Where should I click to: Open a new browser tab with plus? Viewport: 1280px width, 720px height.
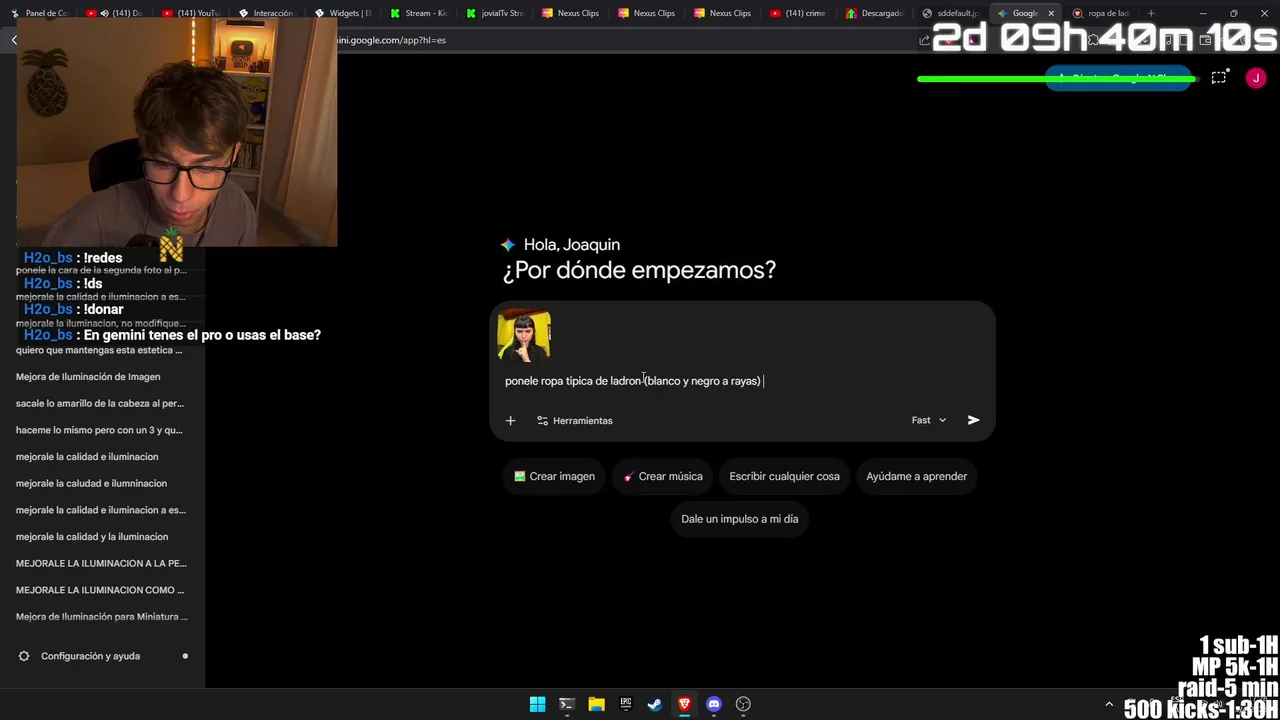[1151, 13]
